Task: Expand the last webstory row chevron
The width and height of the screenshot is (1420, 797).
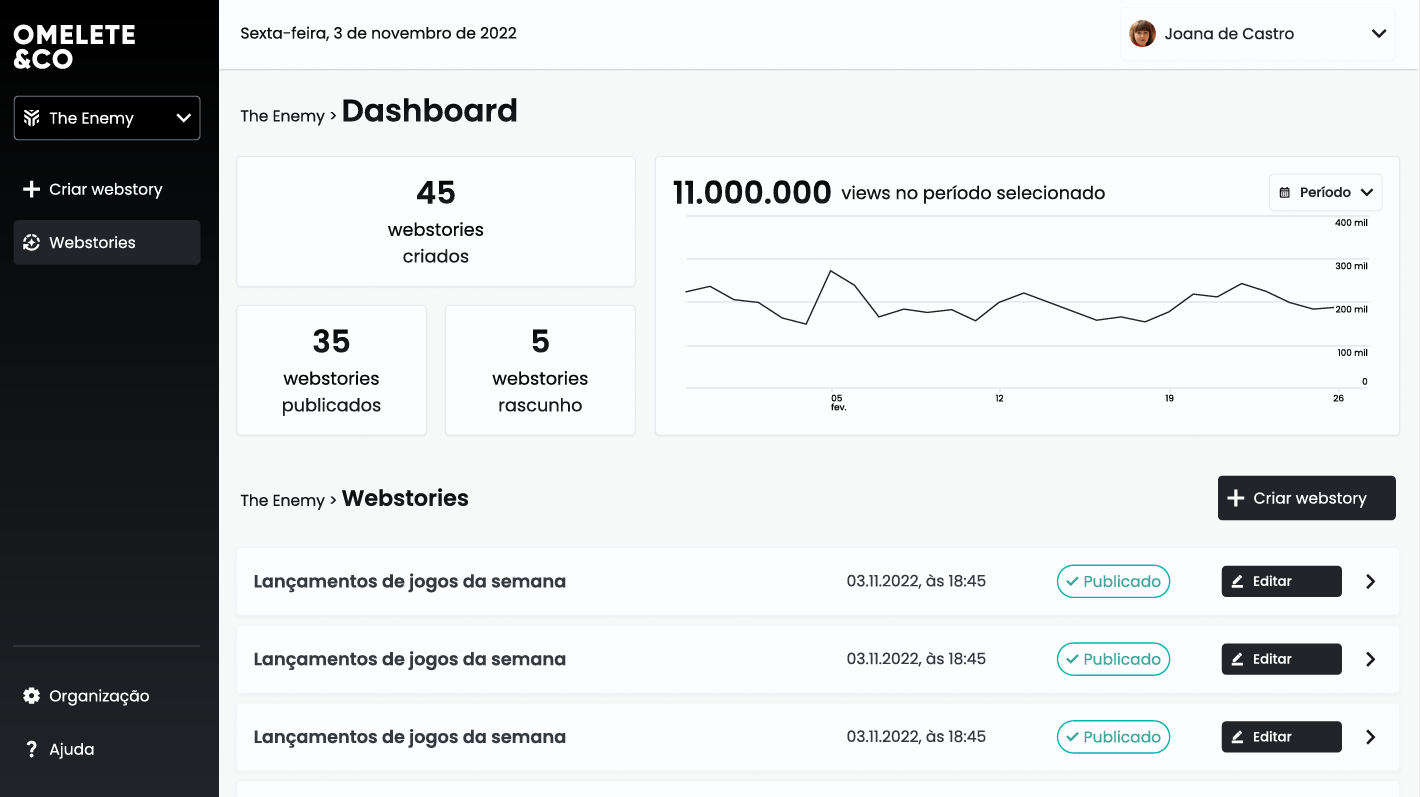Action: coord(1371,737)
